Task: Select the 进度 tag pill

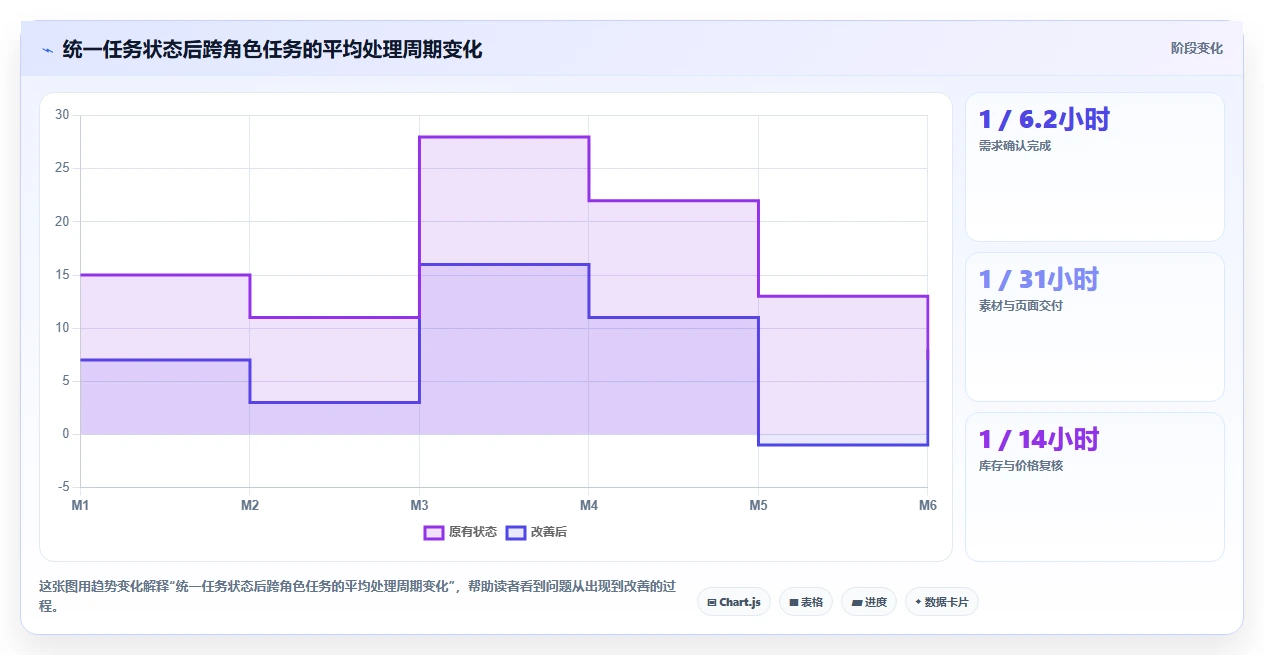Action: [869, 602]
